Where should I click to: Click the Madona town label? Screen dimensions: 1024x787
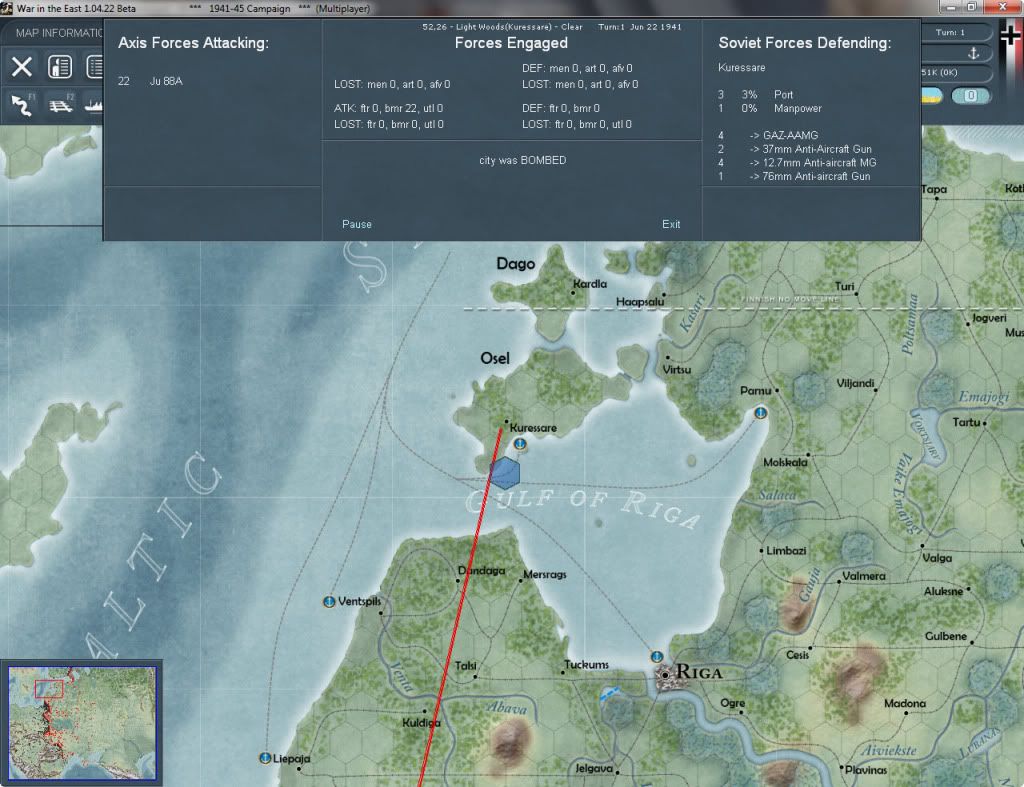904,703
